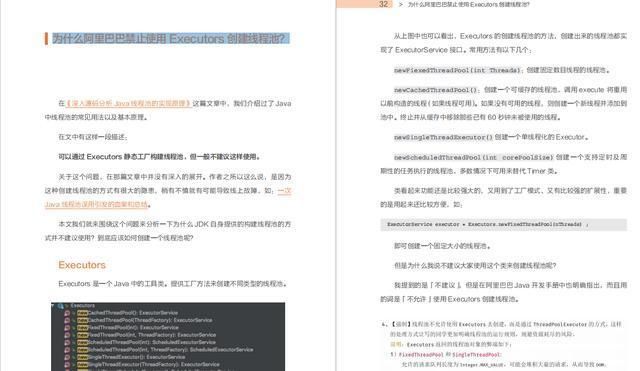Click the line '但是为什么我说不建议大家使用这个类来创建线程池呢?'
Image resolution: width=640 pixels, height=371 pixels.
point(475,266)
